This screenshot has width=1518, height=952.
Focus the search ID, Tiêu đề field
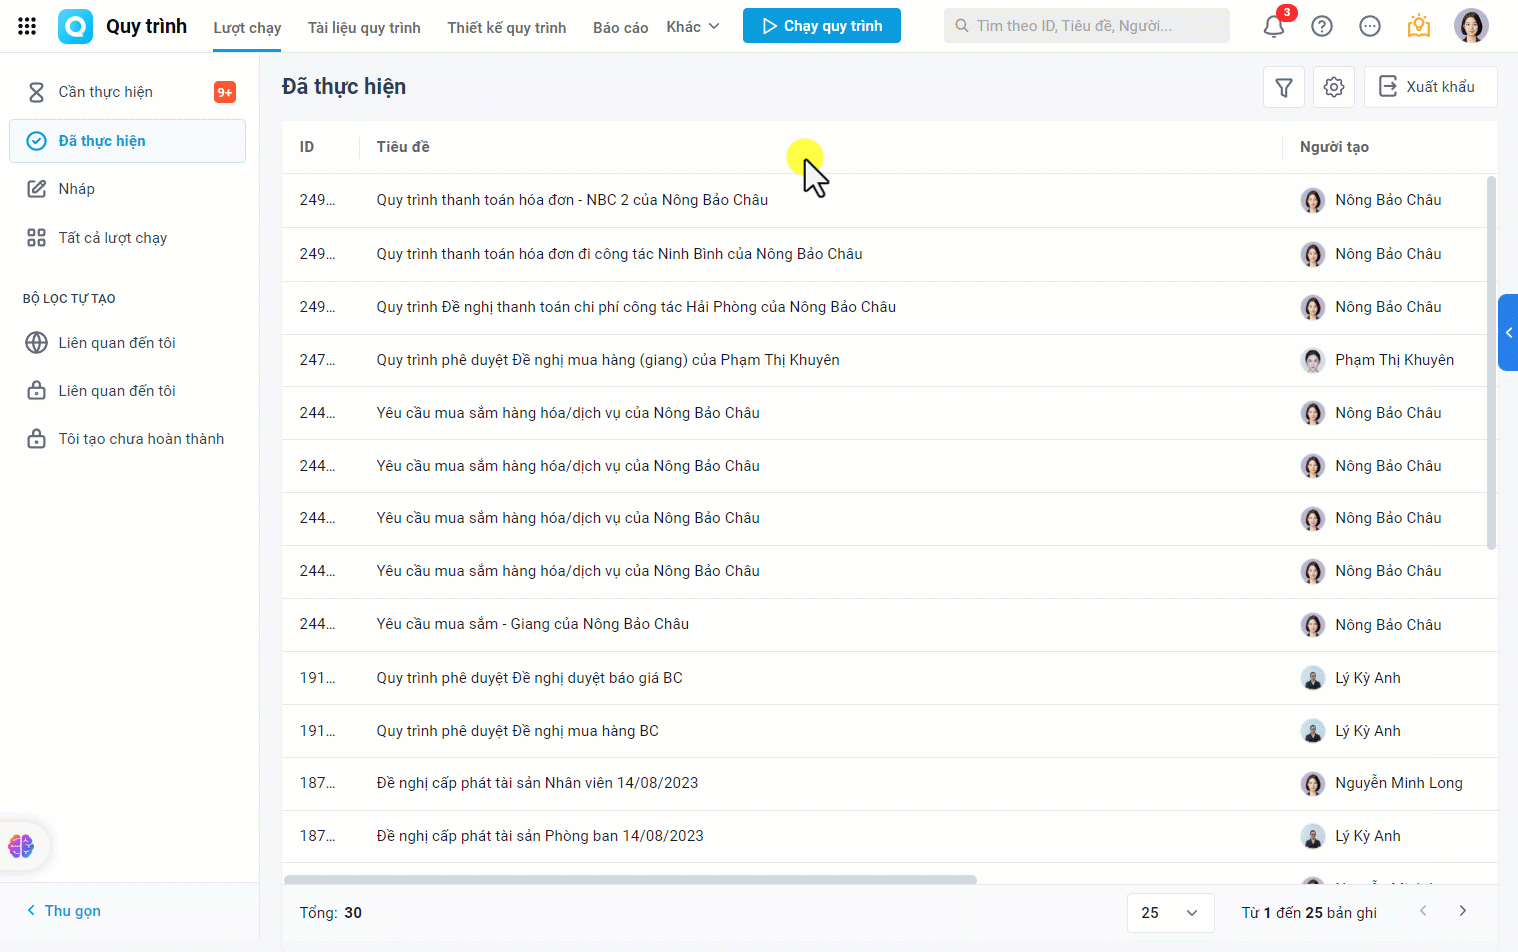(x=1087, y=26)
